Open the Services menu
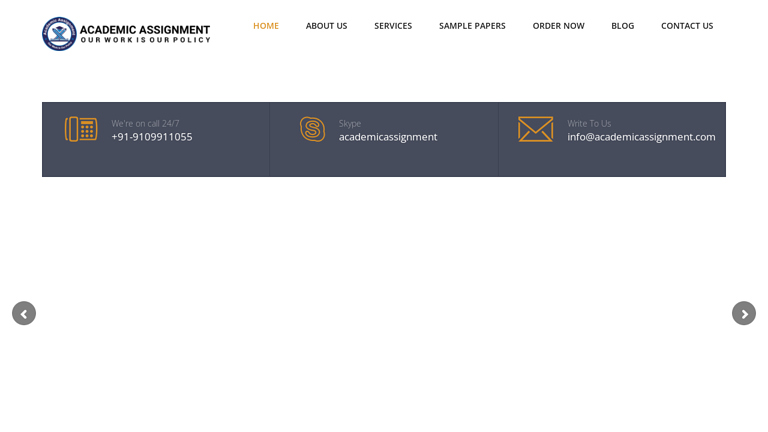 click(393, 26)
